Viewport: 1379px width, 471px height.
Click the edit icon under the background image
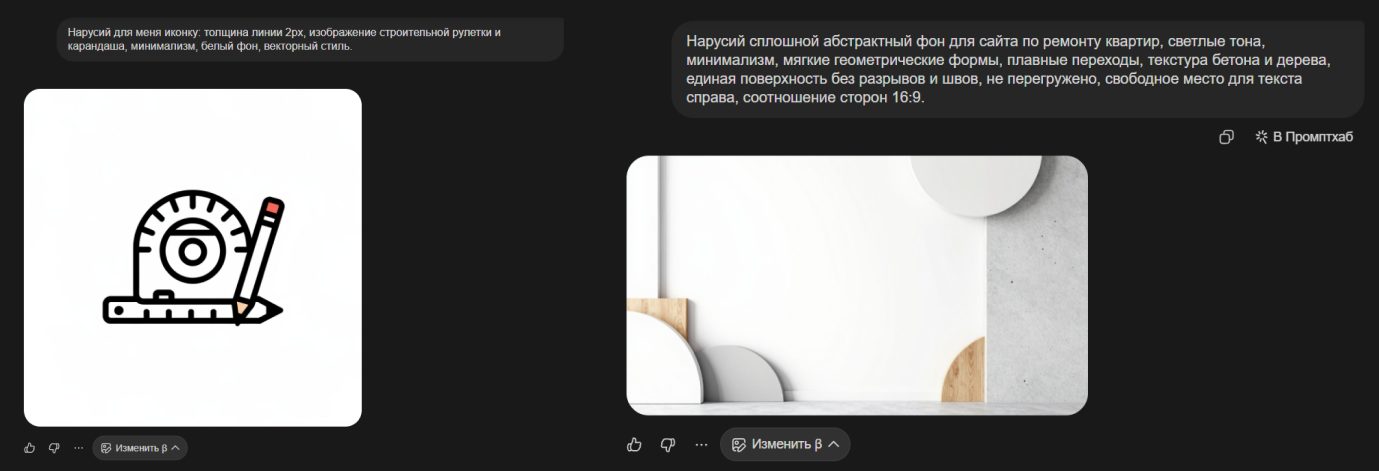(x=739, y=444)
